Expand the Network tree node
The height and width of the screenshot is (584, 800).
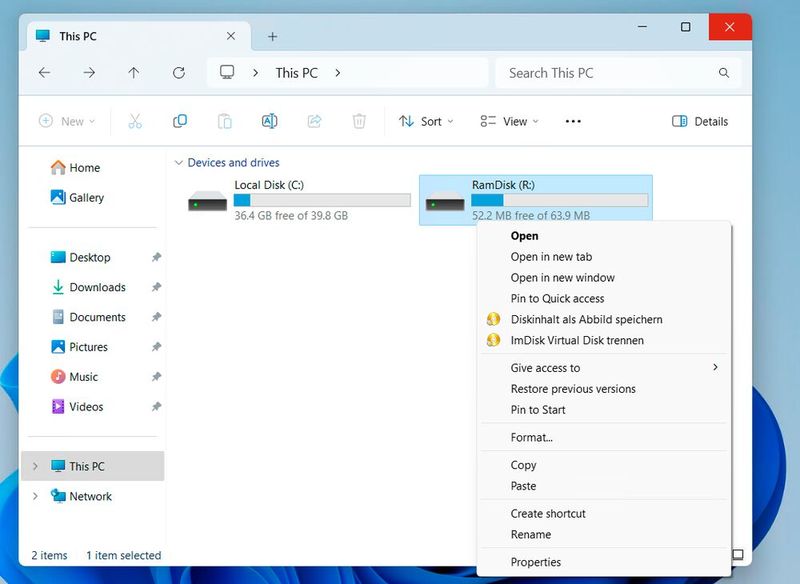tap(36, 496)
